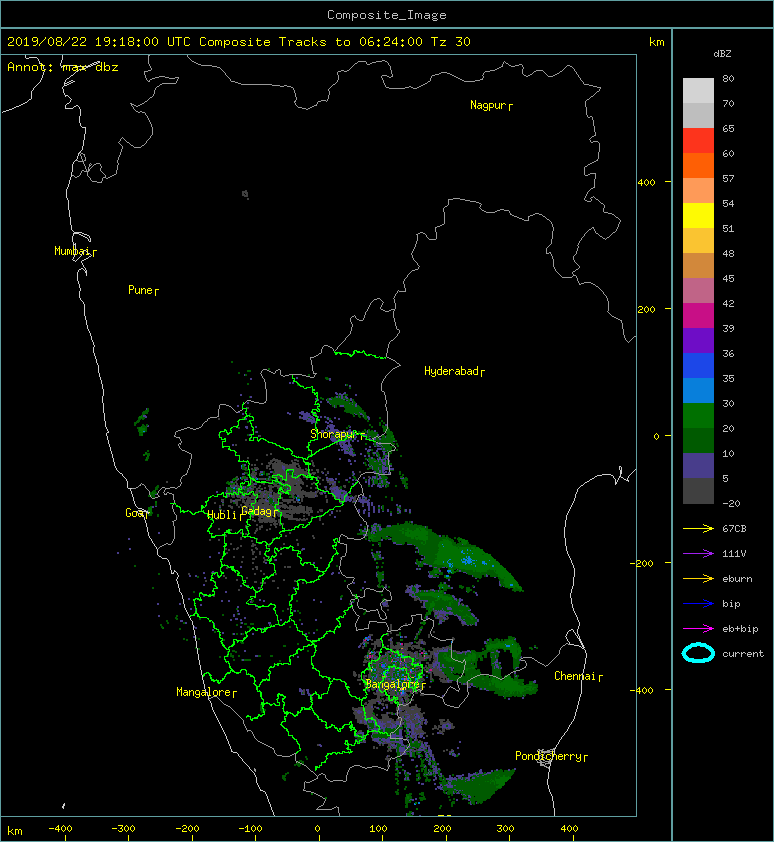Viewport: 774px width, 842px height.
Task: Click the Composite_Image title text
Action: pos(387,15)
